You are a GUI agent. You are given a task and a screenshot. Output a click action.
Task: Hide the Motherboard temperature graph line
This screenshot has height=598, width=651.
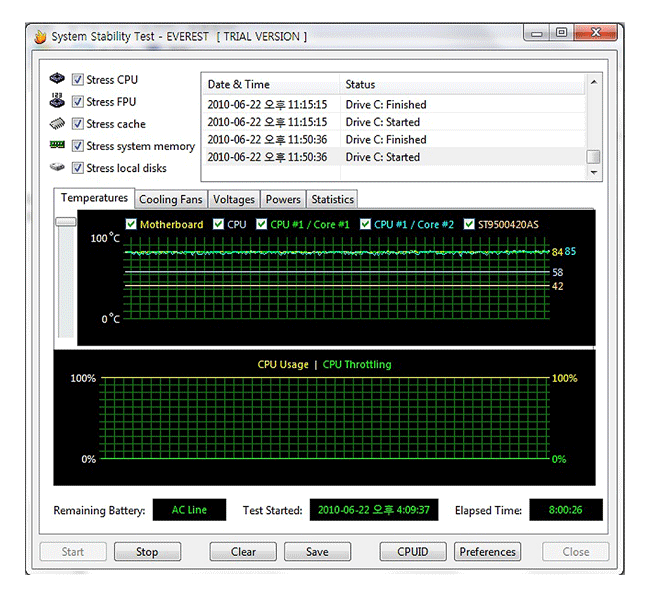(131, 224)
